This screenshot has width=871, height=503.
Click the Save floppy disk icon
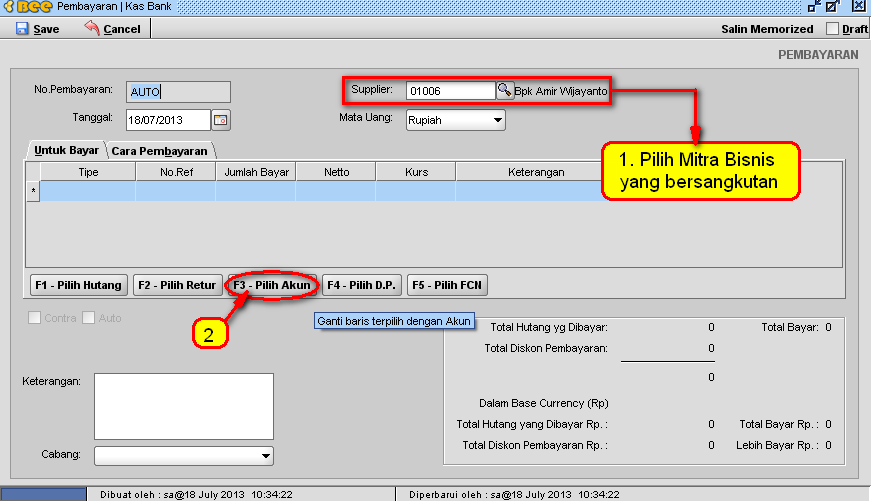[x=22, y=28]
